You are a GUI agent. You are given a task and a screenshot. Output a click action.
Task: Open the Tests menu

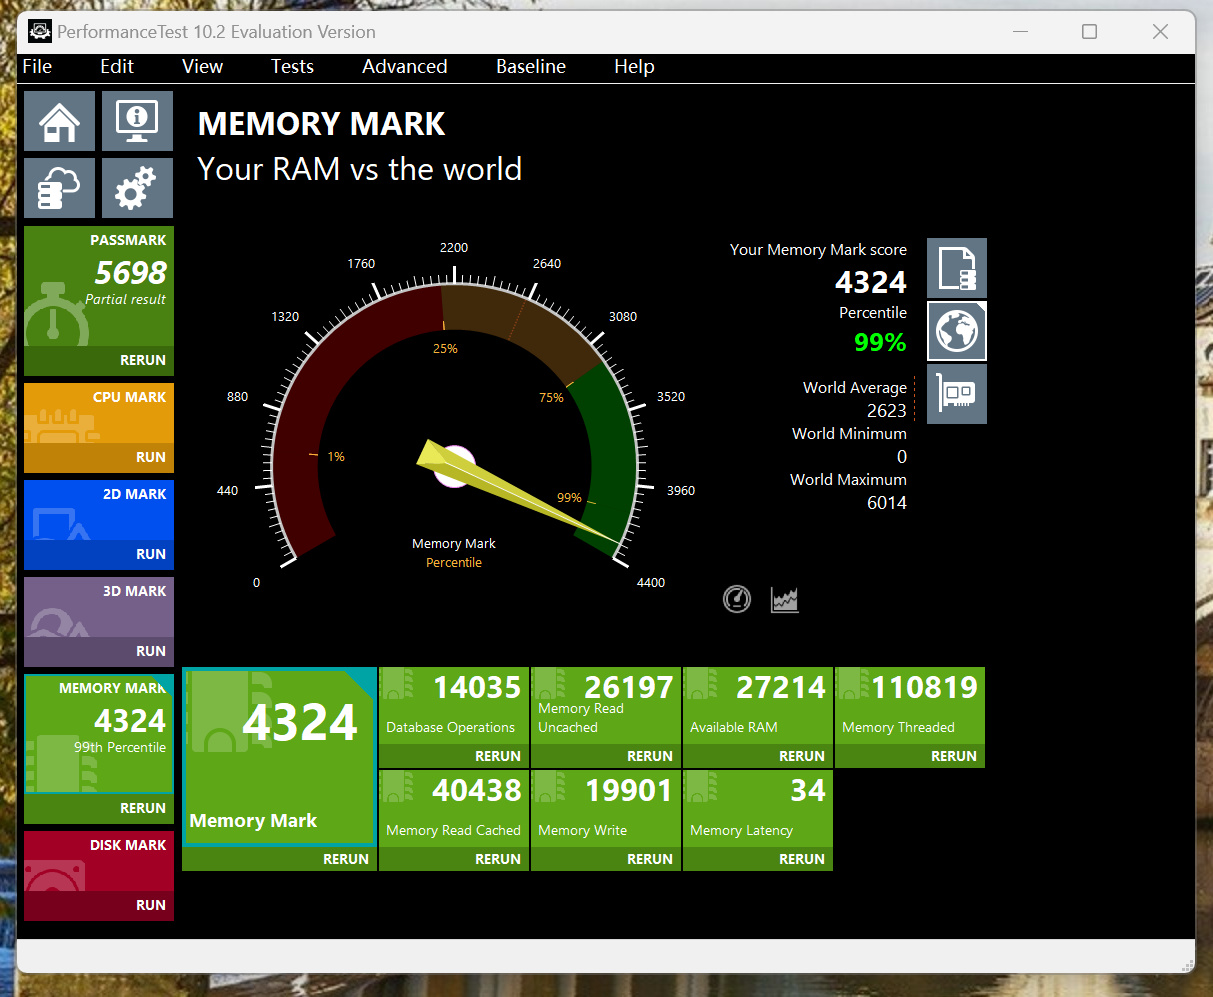pyautogui.click(x=292, y=67)
